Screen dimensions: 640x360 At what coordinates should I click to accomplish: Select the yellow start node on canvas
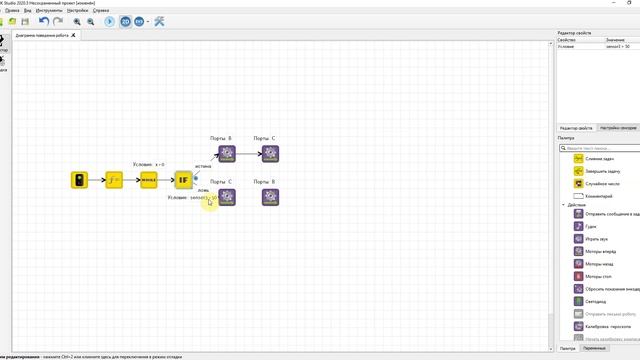coord(79,180)
